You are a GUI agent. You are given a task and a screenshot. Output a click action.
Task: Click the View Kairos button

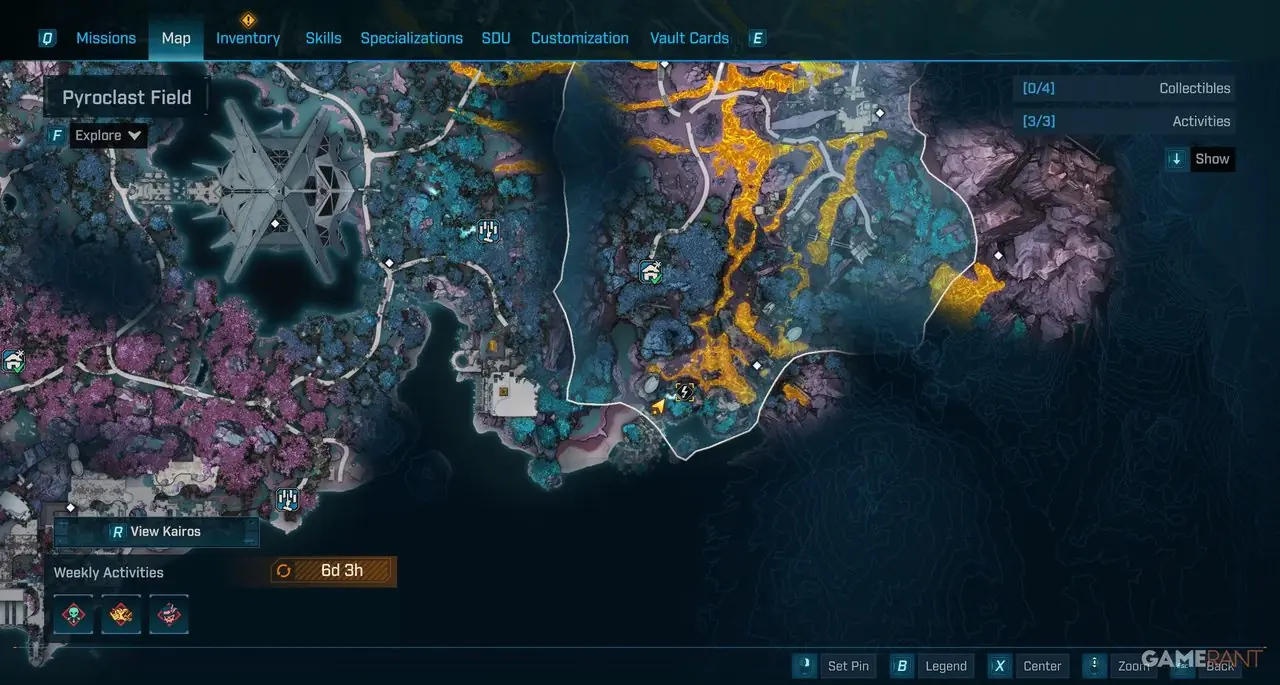[156, 531]
